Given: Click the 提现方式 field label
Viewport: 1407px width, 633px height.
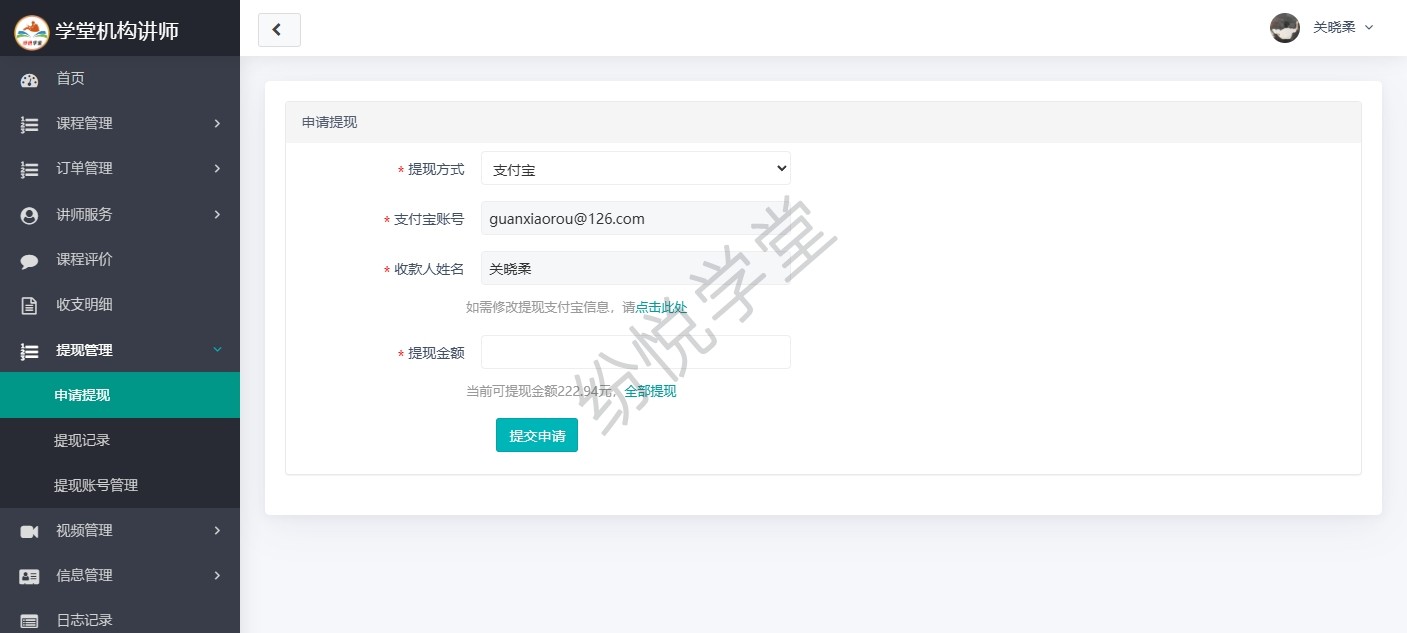Looking at the screenshot, I should (x=436, y=169).
